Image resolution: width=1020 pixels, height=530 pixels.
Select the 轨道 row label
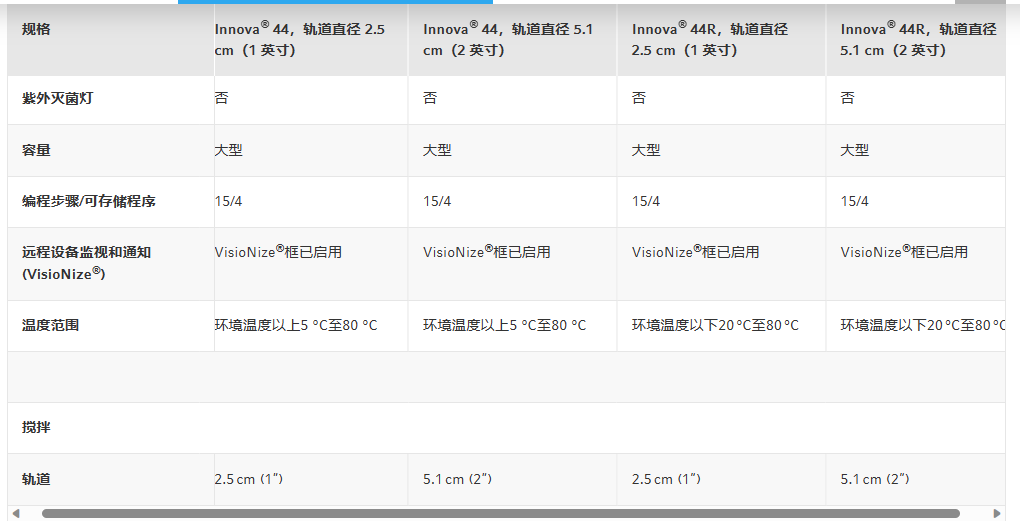click(36, 479)
